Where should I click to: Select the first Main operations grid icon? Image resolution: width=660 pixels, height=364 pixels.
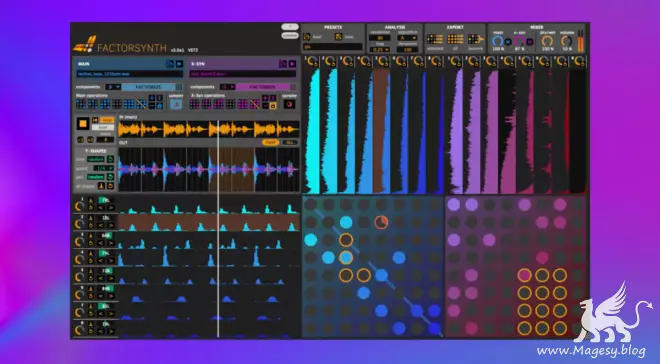tap(80, 104)
